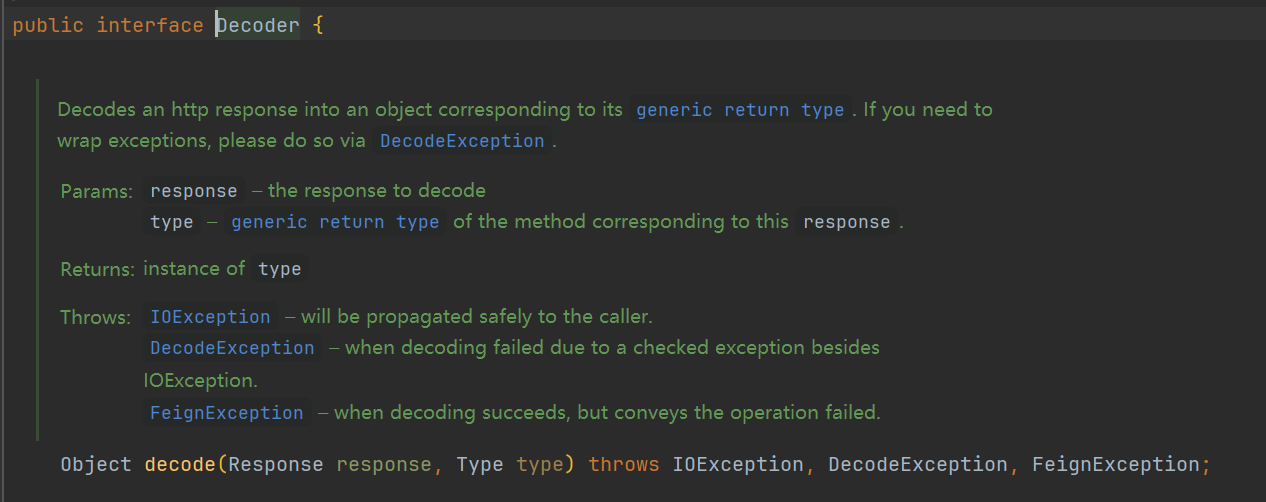Screen dimensions: 1266x502
Task: Click the 'Params:' label in documentation
Action: (96, 191)
